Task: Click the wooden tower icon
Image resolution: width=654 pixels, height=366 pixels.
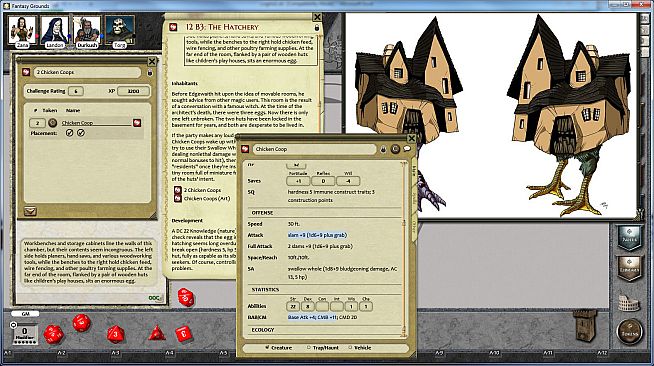Action: coord(584,326)
